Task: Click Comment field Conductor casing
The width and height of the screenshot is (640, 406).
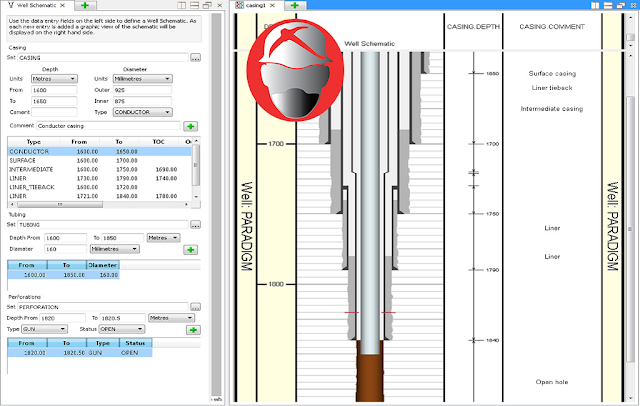Action: [108, 126]
